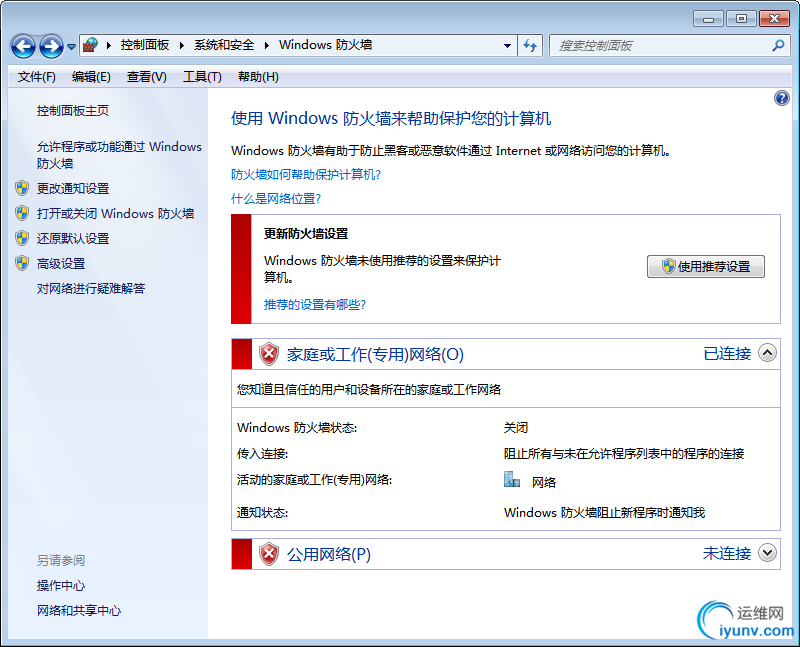Open the 帮助(H) menu
The height and width of the screenshot is (647, 800).
click(x=258, y=77)
